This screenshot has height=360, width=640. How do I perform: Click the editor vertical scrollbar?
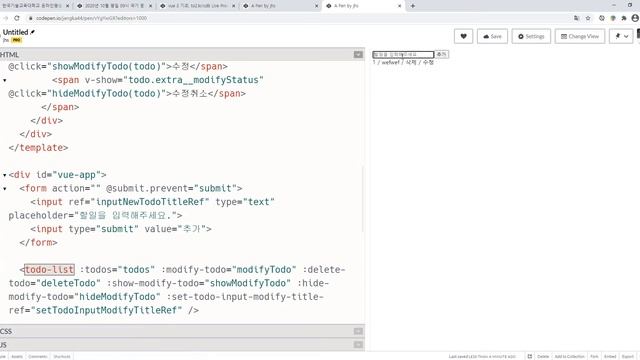point(363,199)
